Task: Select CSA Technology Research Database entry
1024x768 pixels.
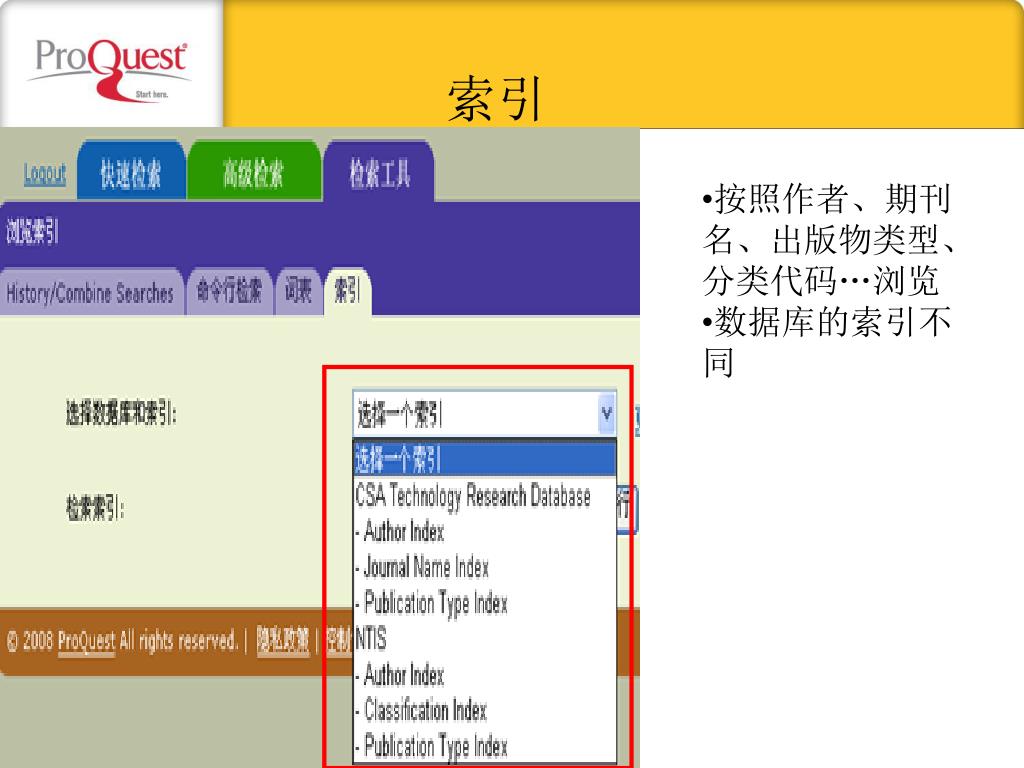Action: pos(484,496)
